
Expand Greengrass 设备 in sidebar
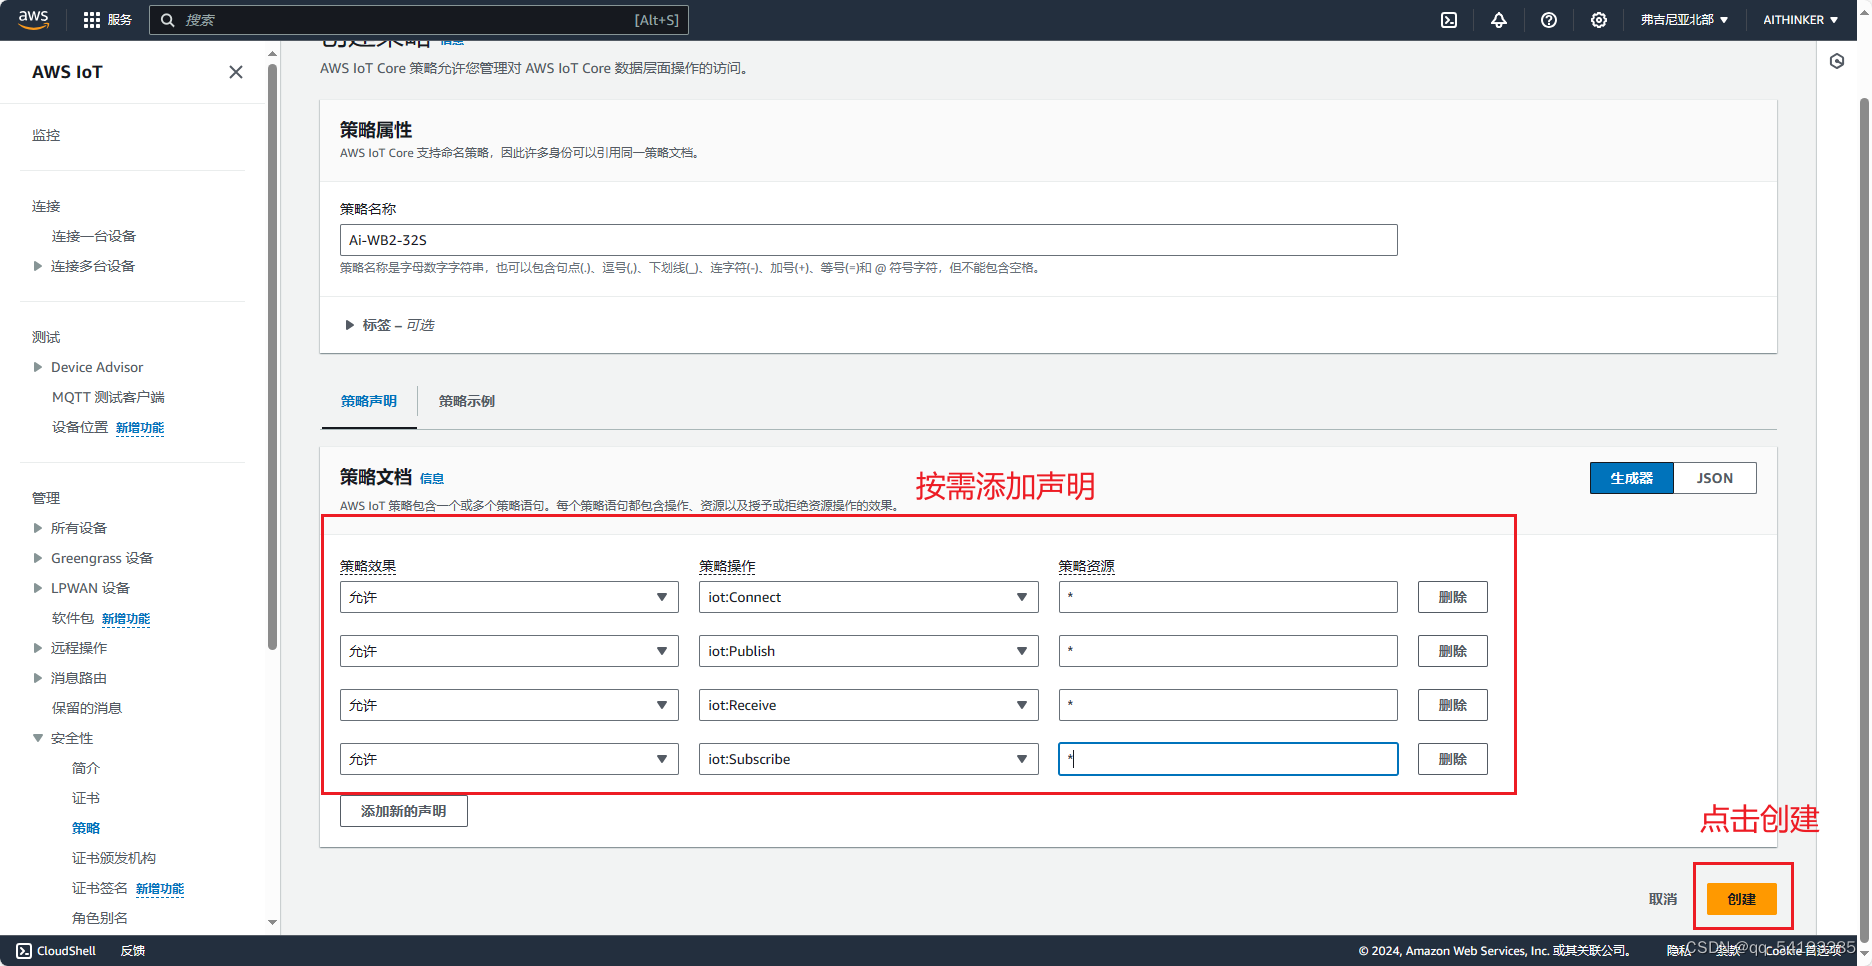pyautogui.click(x=38, y=558)
